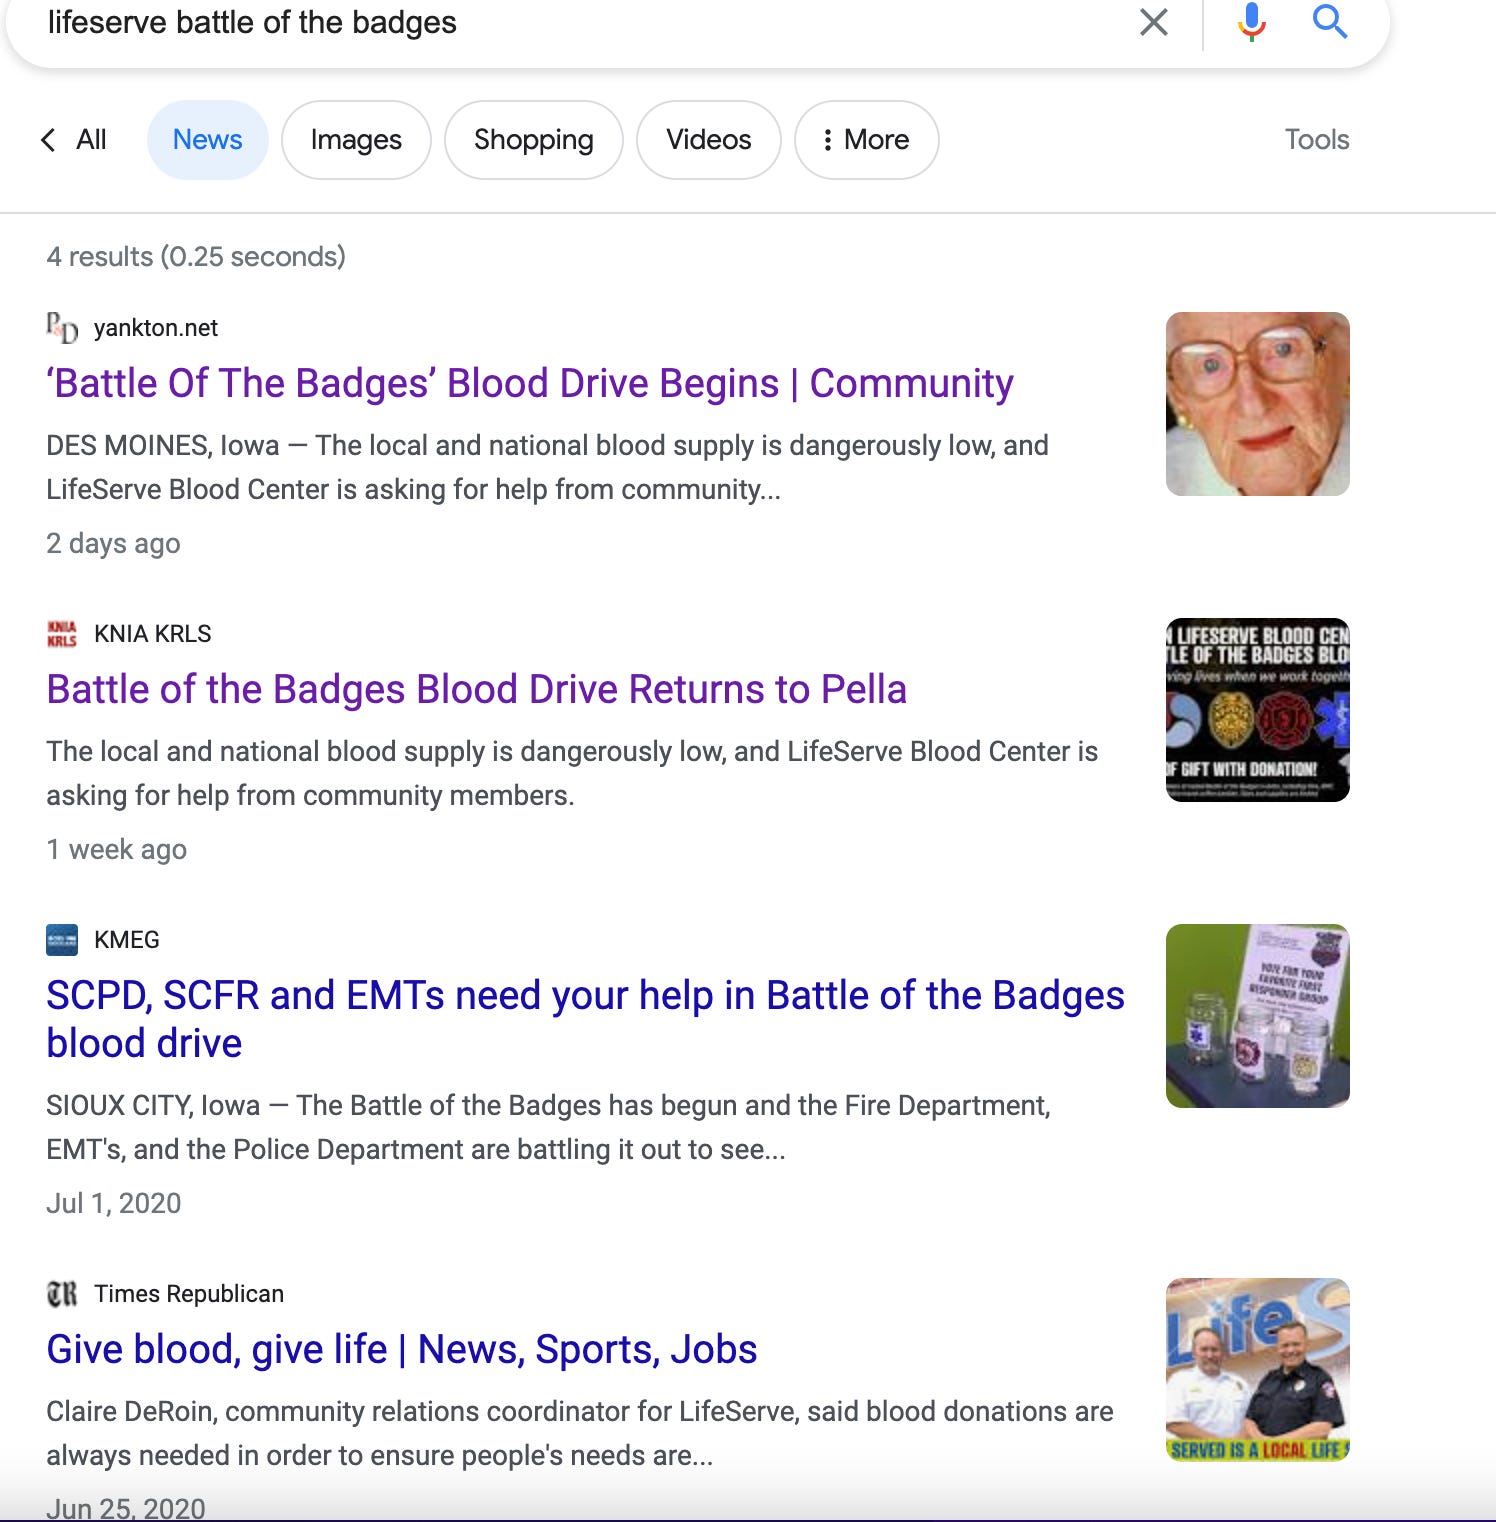
Task: Click '4 results (0.25 seconds)' text
Action: coord(196,257)
